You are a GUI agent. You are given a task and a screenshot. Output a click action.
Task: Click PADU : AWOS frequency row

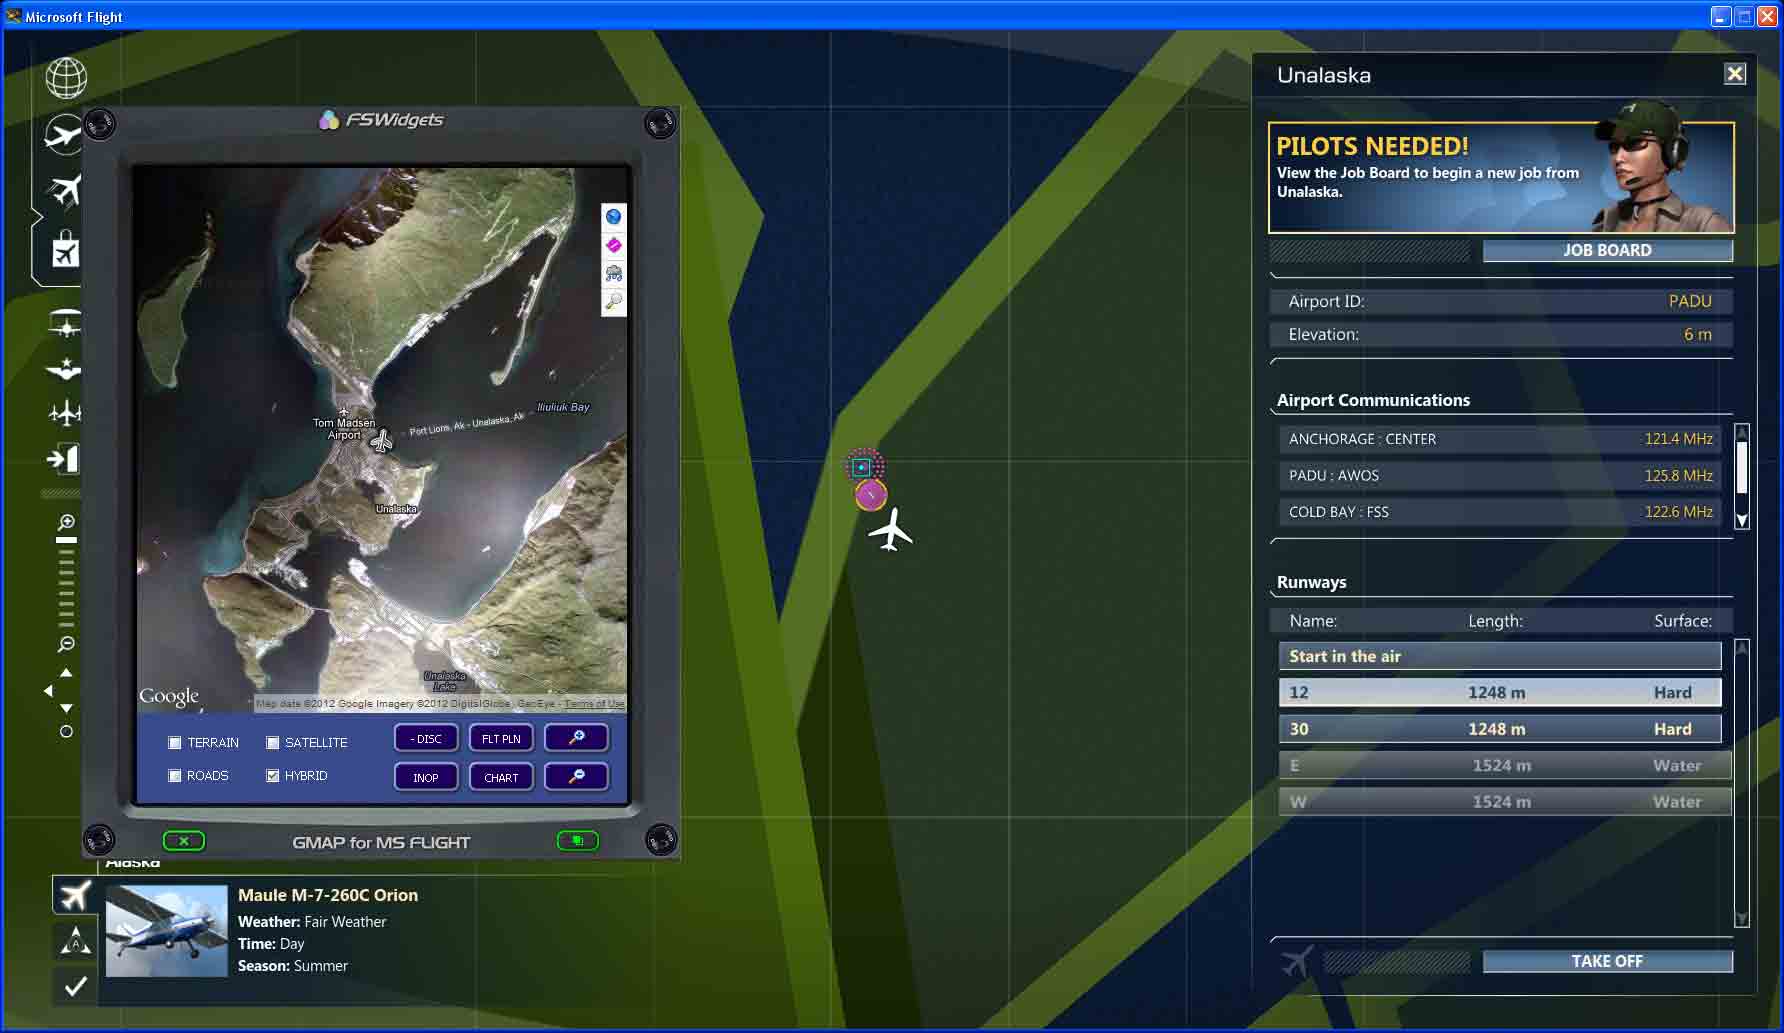(1502, 475)
